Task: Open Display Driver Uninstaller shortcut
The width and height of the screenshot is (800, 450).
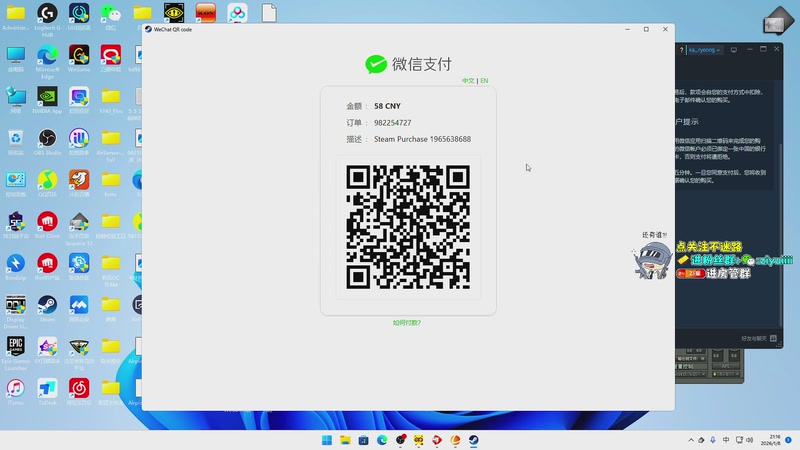Action: 16,311
